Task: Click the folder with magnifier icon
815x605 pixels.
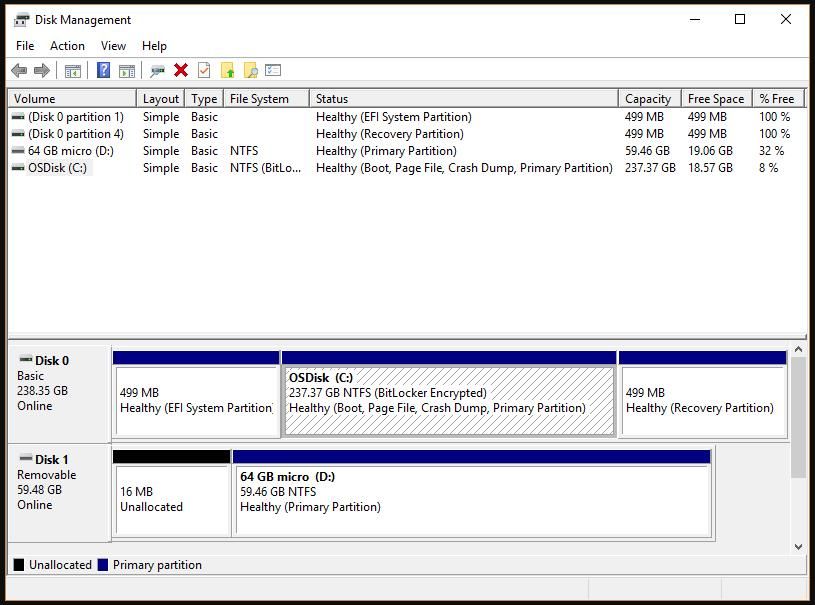Action: [x=250, y=70]
